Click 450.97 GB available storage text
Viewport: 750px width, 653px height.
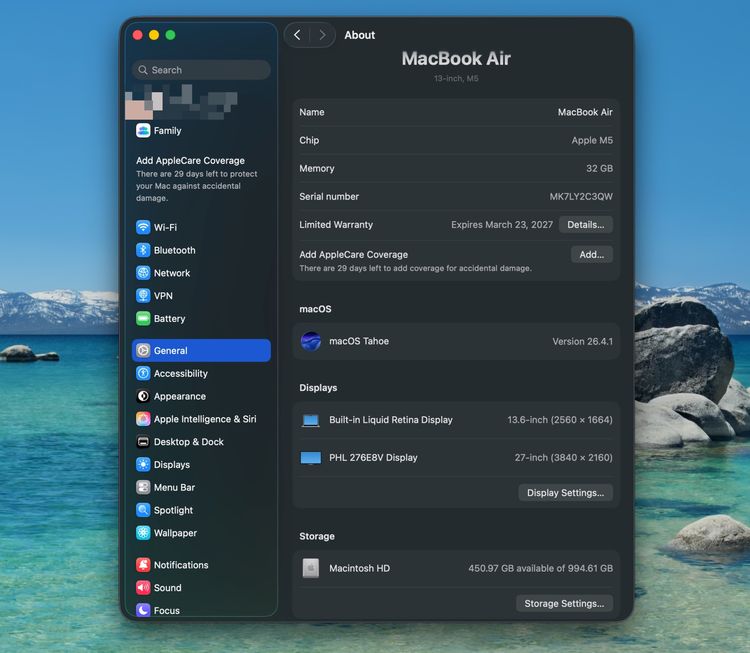(540, 568)
